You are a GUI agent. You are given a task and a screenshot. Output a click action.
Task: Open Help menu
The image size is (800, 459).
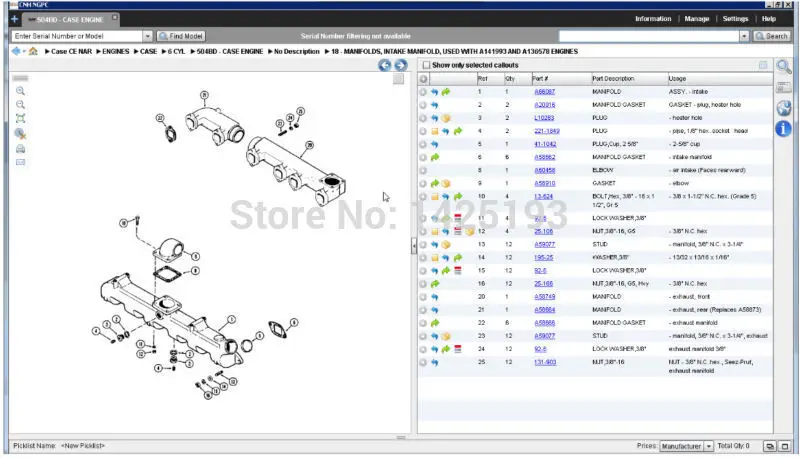(769, 19)
